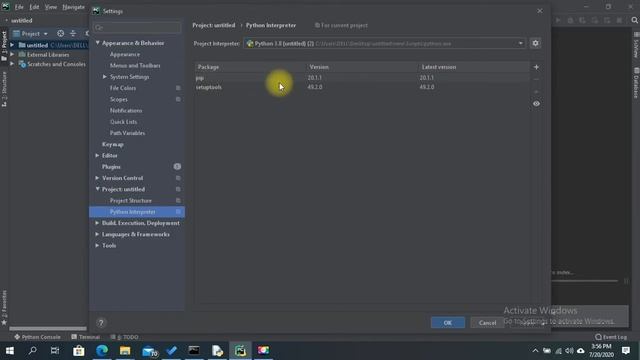This screenshot has height=360, width=640.
Task: Click locate target icon in Project panel
Action: (60, 33)
